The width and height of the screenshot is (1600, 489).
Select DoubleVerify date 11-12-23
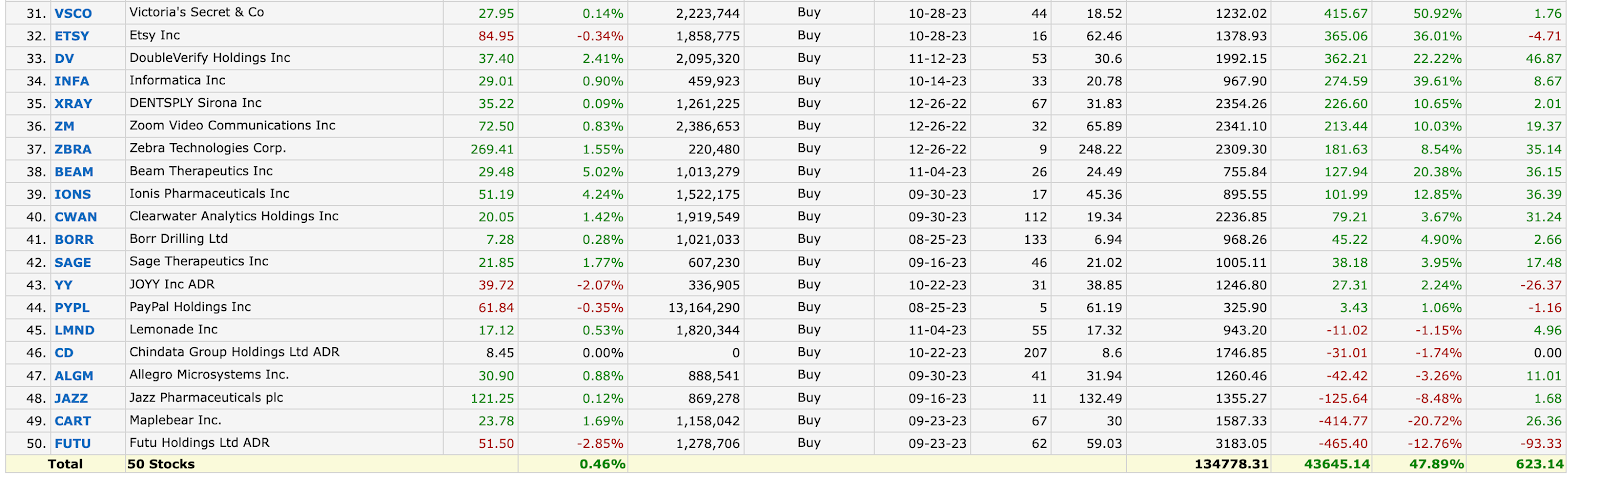[937, 58]
